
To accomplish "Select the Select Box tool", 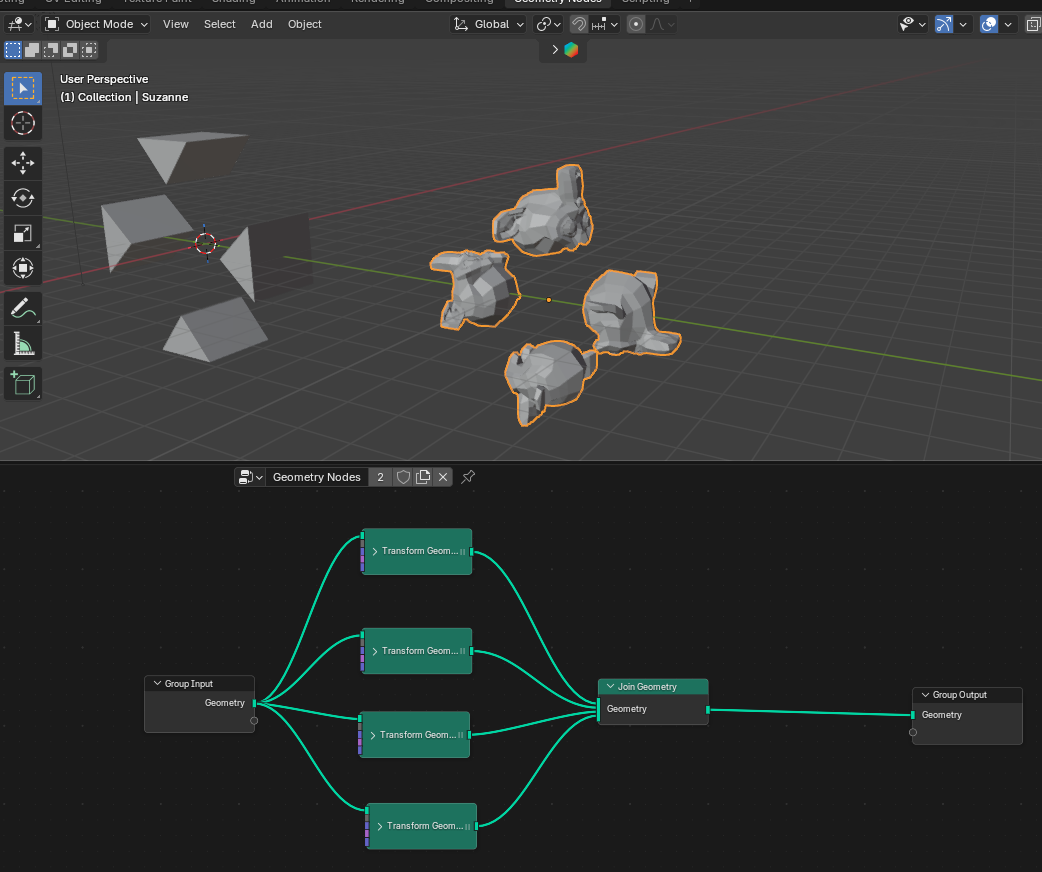I will (x=23, y=88).
